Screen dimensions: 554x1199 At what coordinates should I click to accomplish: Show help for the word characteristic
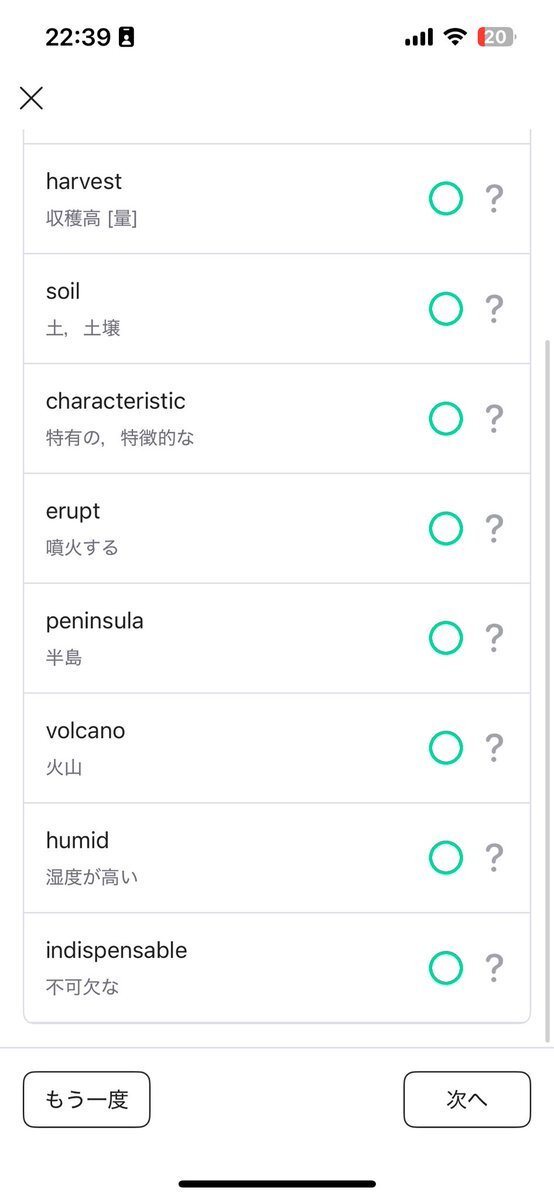(494, 418)
